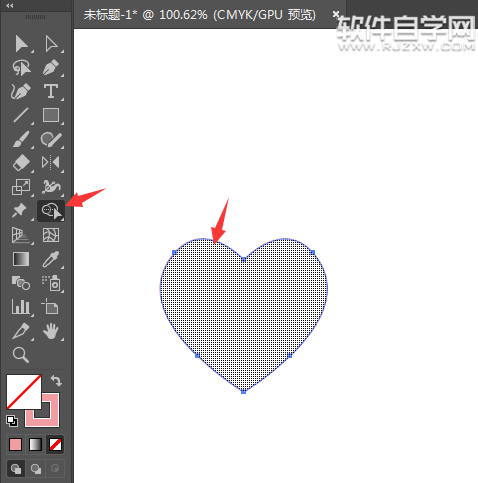Select the Gradient tool
Viewport: 478px width, 483px height.
(21, 259)
